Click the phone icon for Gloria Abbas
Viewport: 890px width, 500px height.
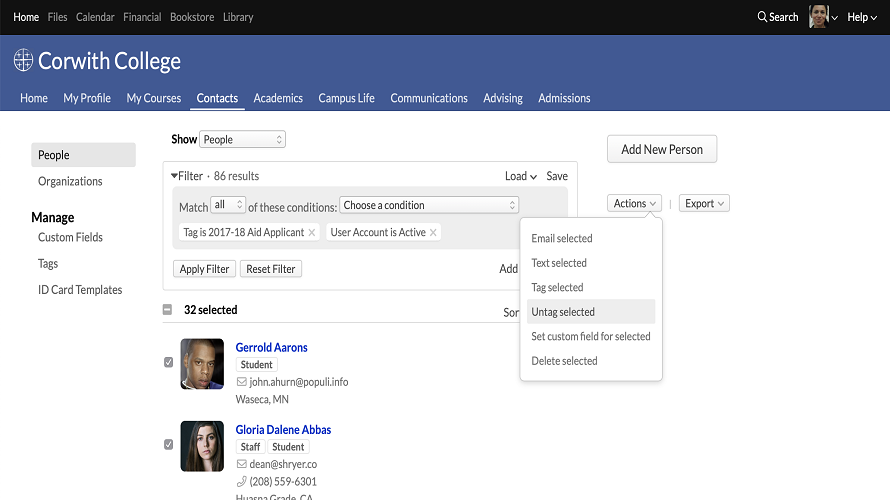(x=241, y=481)
